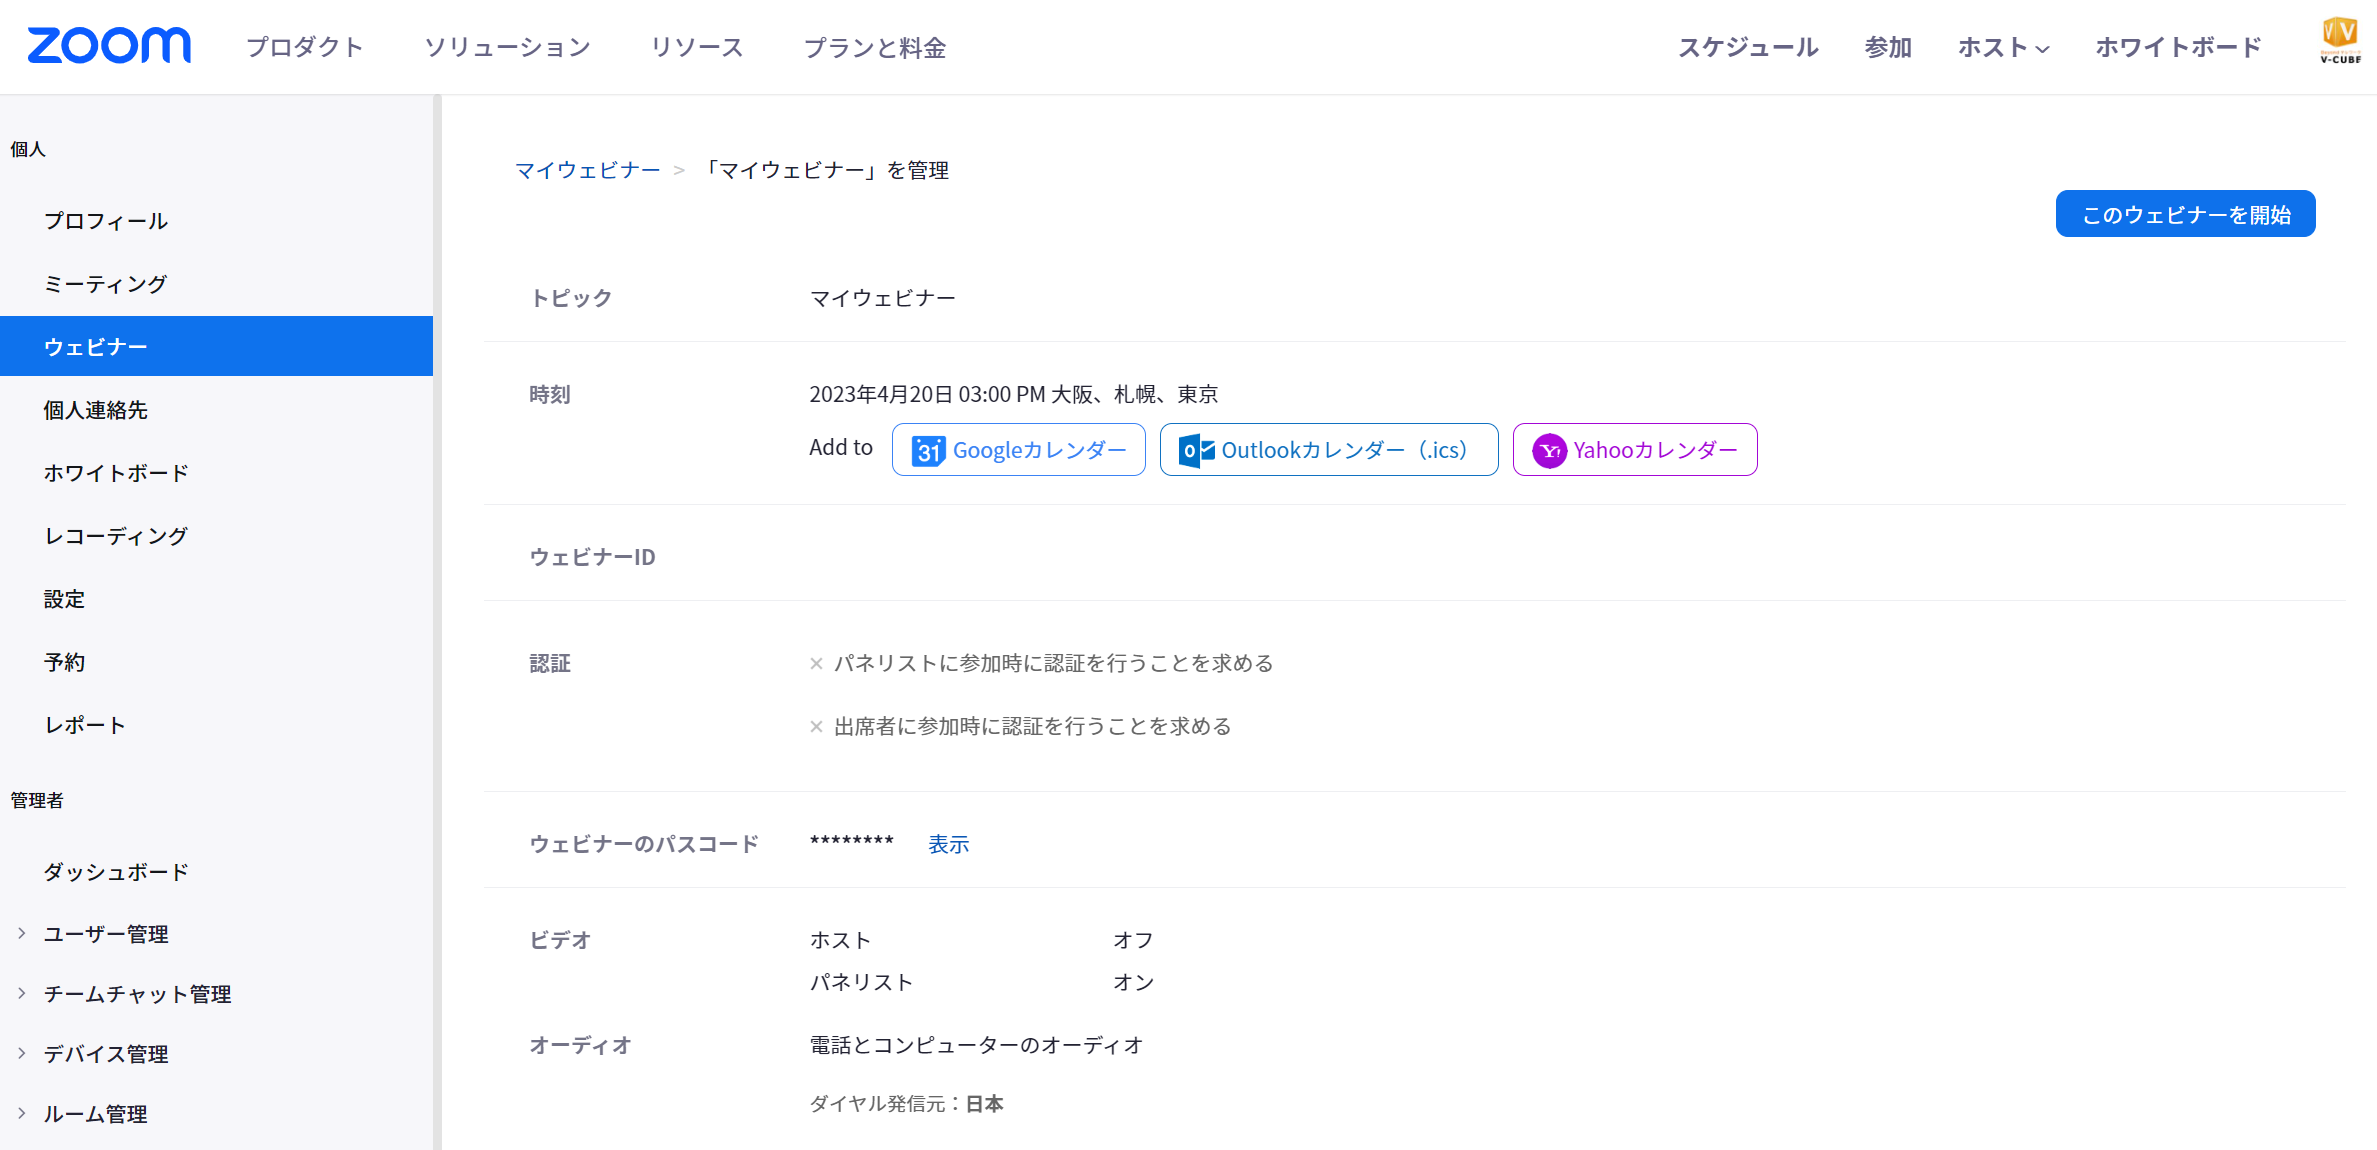The height and width of the screenshot is (1150, 2377).
Task: Click the panelist video オン value
Action: [x=1133, y=982]
